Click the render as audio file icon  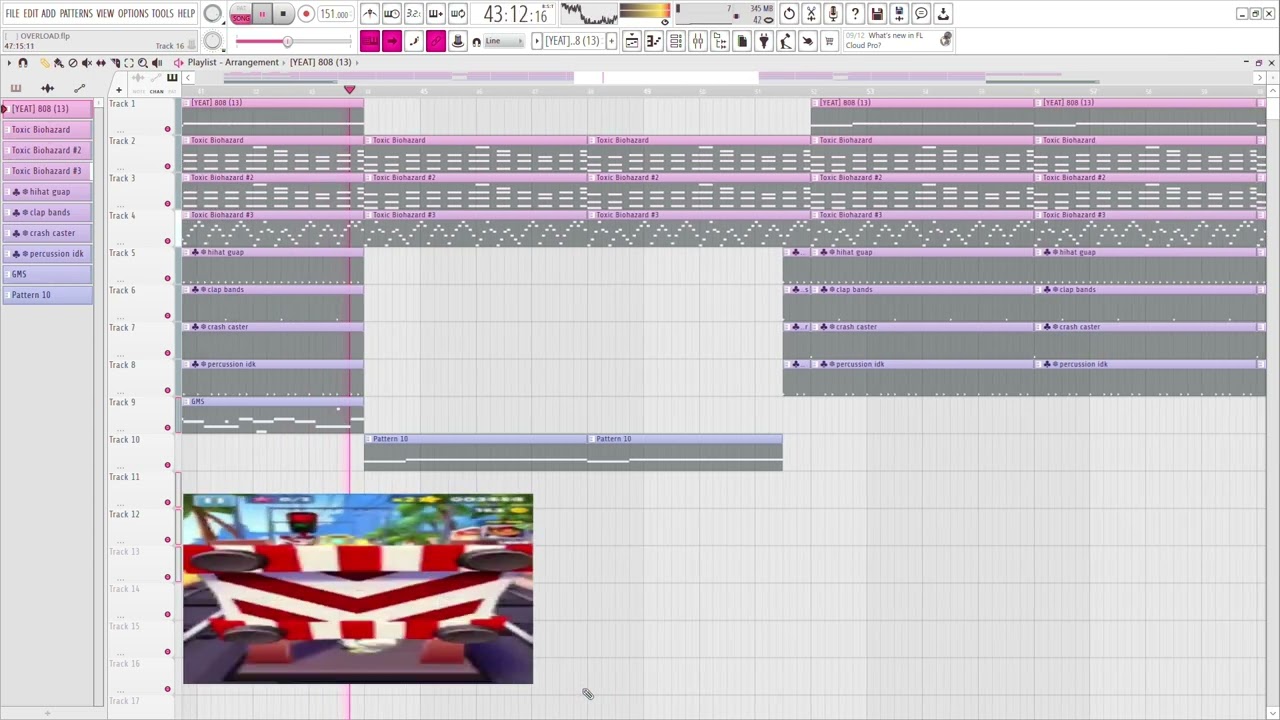[899, 14]
